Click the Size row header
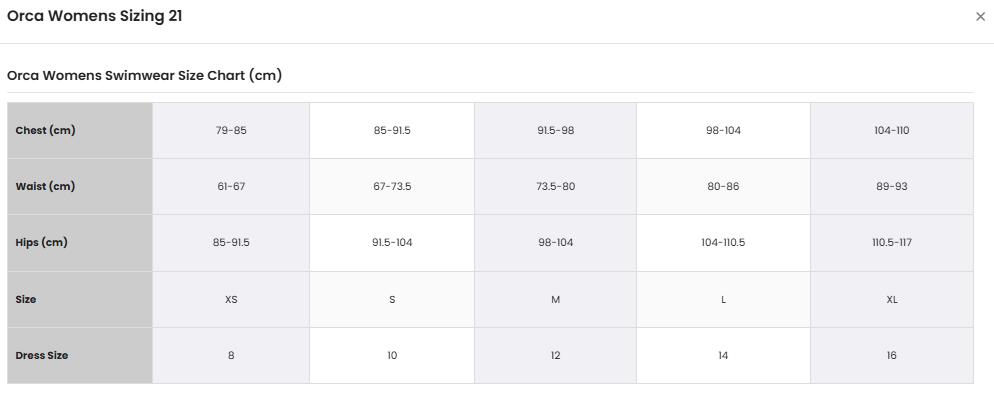 point(80,299)
